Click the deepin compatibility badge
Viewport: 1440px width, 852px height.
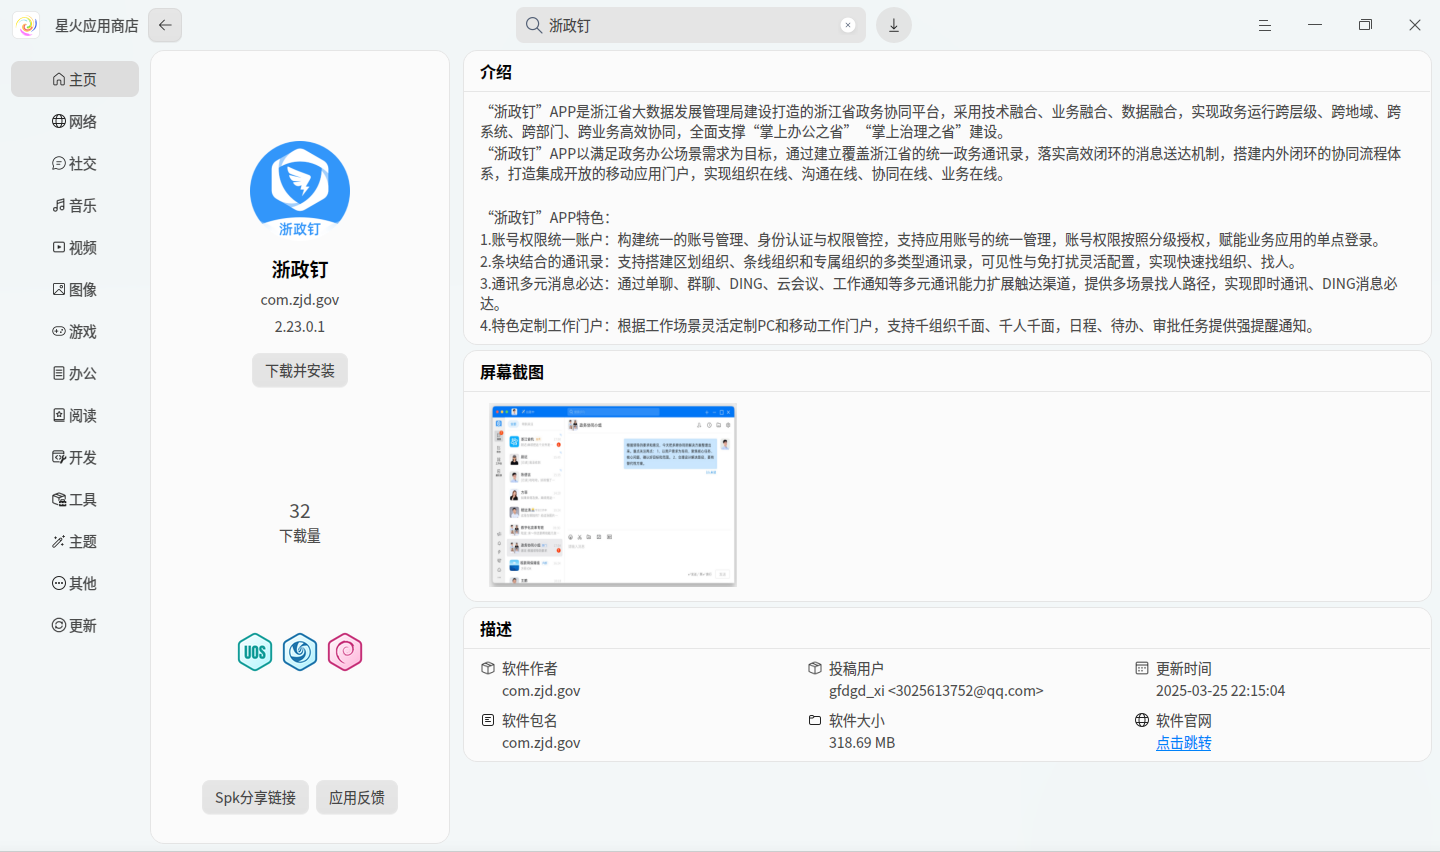pyautogui.click(x=300, y=652)
